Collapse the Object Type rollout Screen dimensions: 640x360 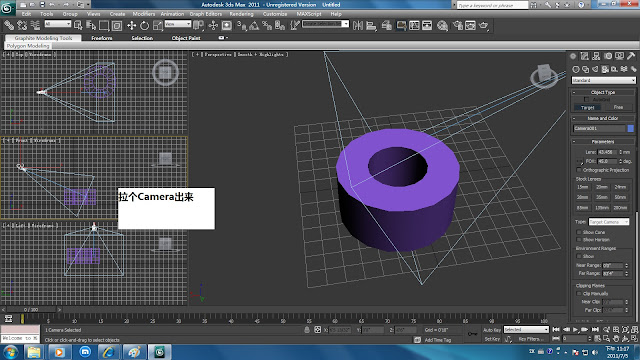603,92
